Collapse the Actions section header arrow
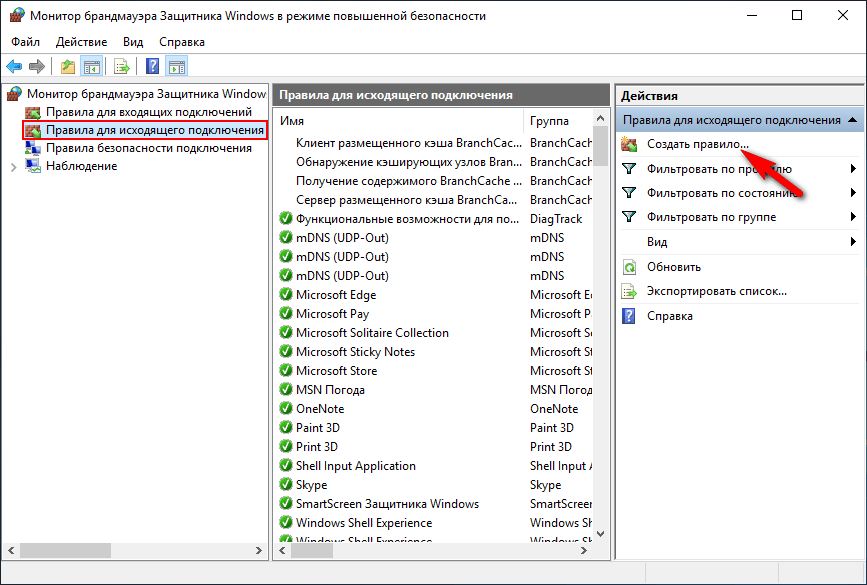867x585 pixels. [x=852, y=120]
